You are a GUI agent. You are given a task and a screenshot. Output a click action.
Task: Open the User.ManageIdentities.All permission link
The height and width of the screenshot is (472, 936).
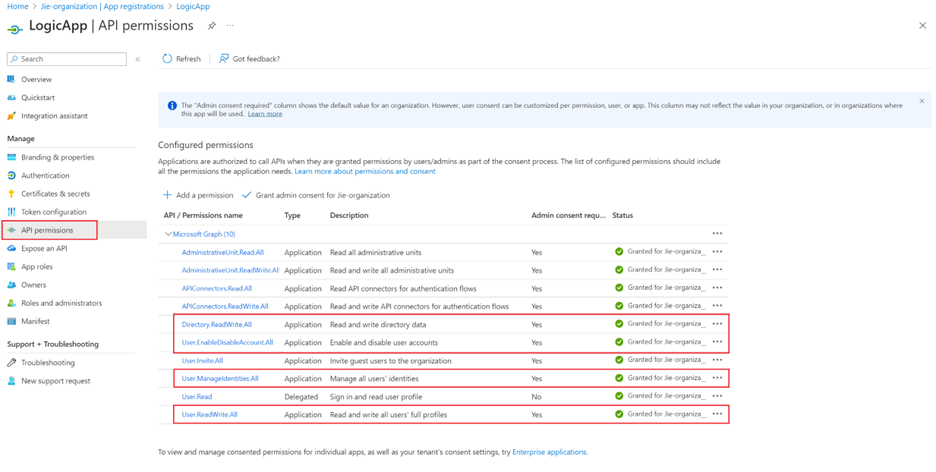click(x=220, y=378)
